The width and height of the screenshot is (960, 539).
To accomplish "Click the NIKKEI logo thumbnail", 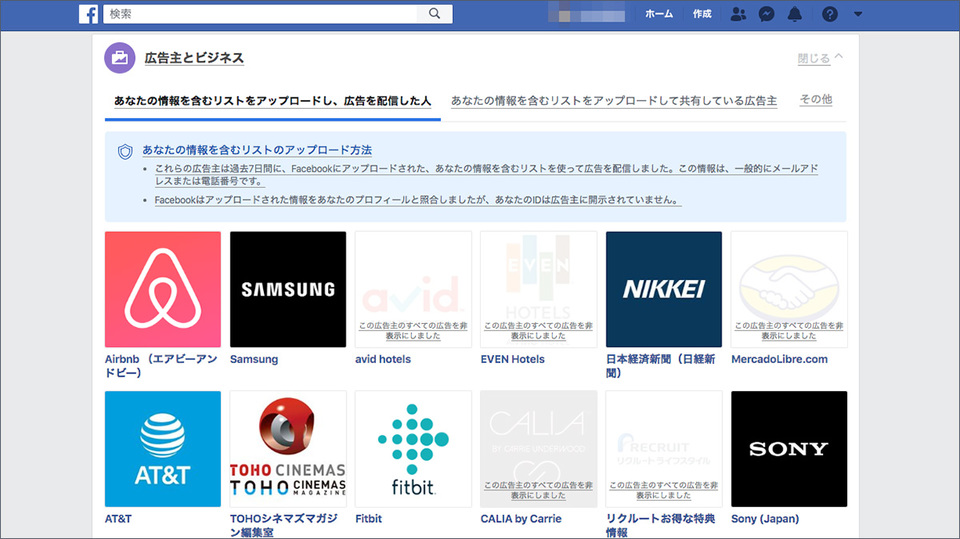I will [664, 289].
